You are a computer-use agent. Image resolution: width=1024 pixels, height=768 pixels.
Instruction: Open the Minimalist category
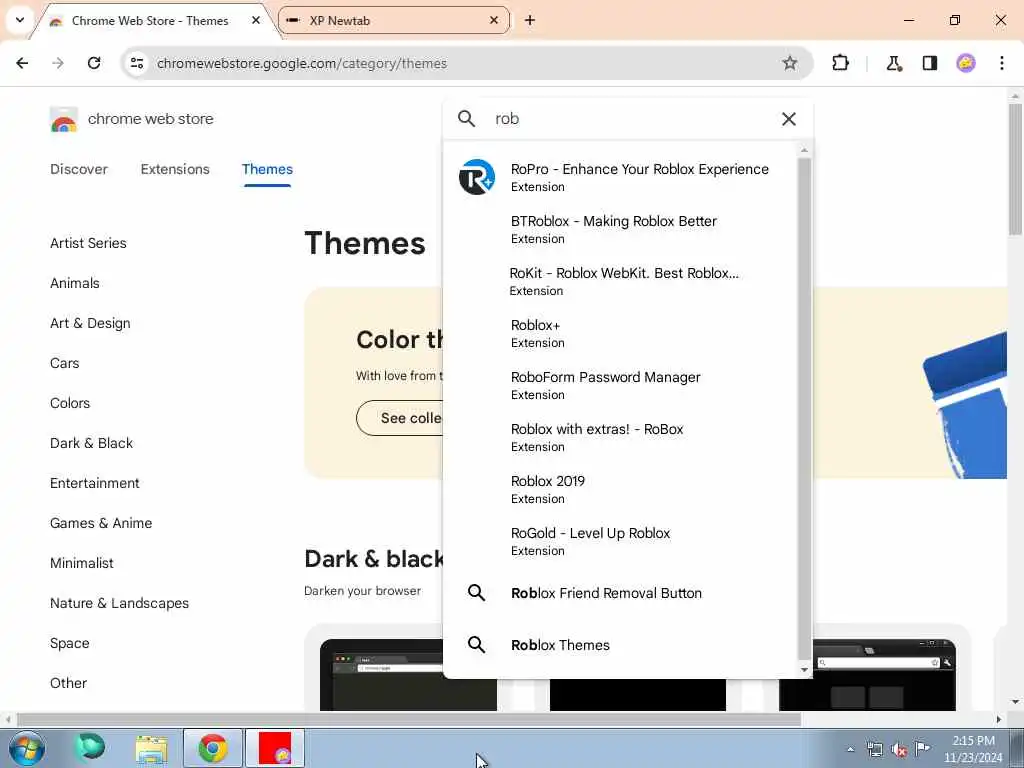[82, 563]
